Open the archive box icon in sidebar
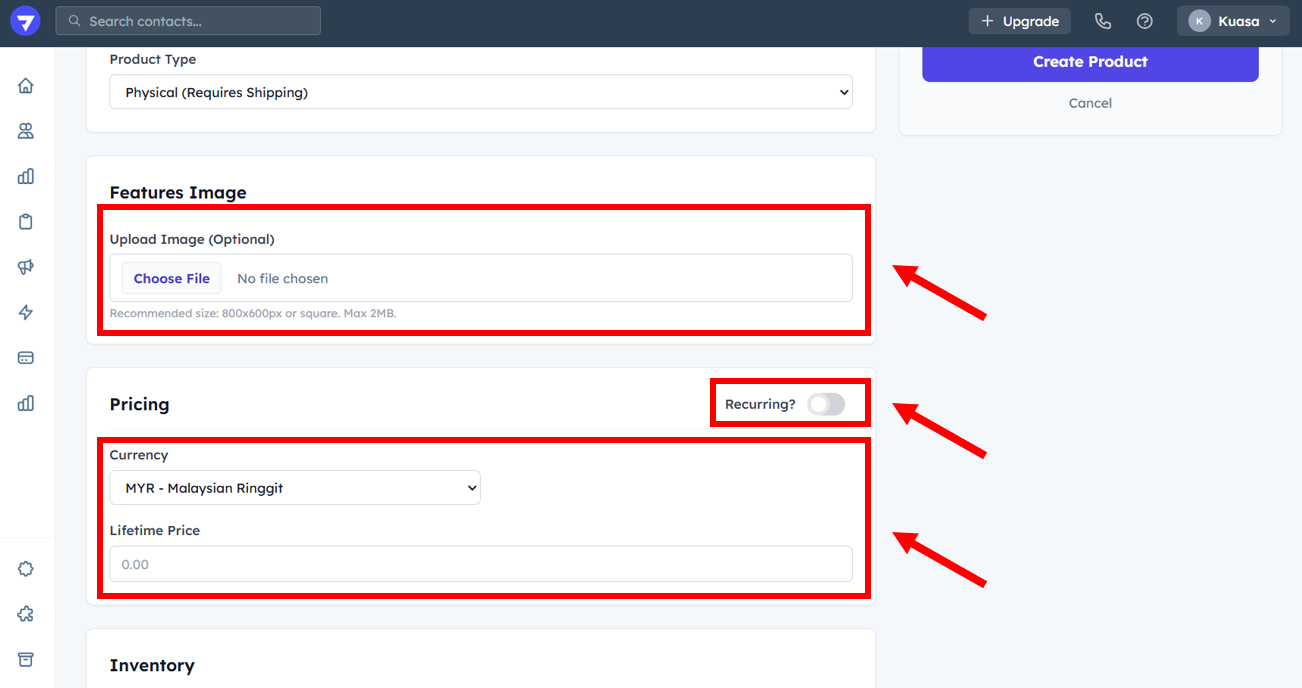 pos(26,659)
